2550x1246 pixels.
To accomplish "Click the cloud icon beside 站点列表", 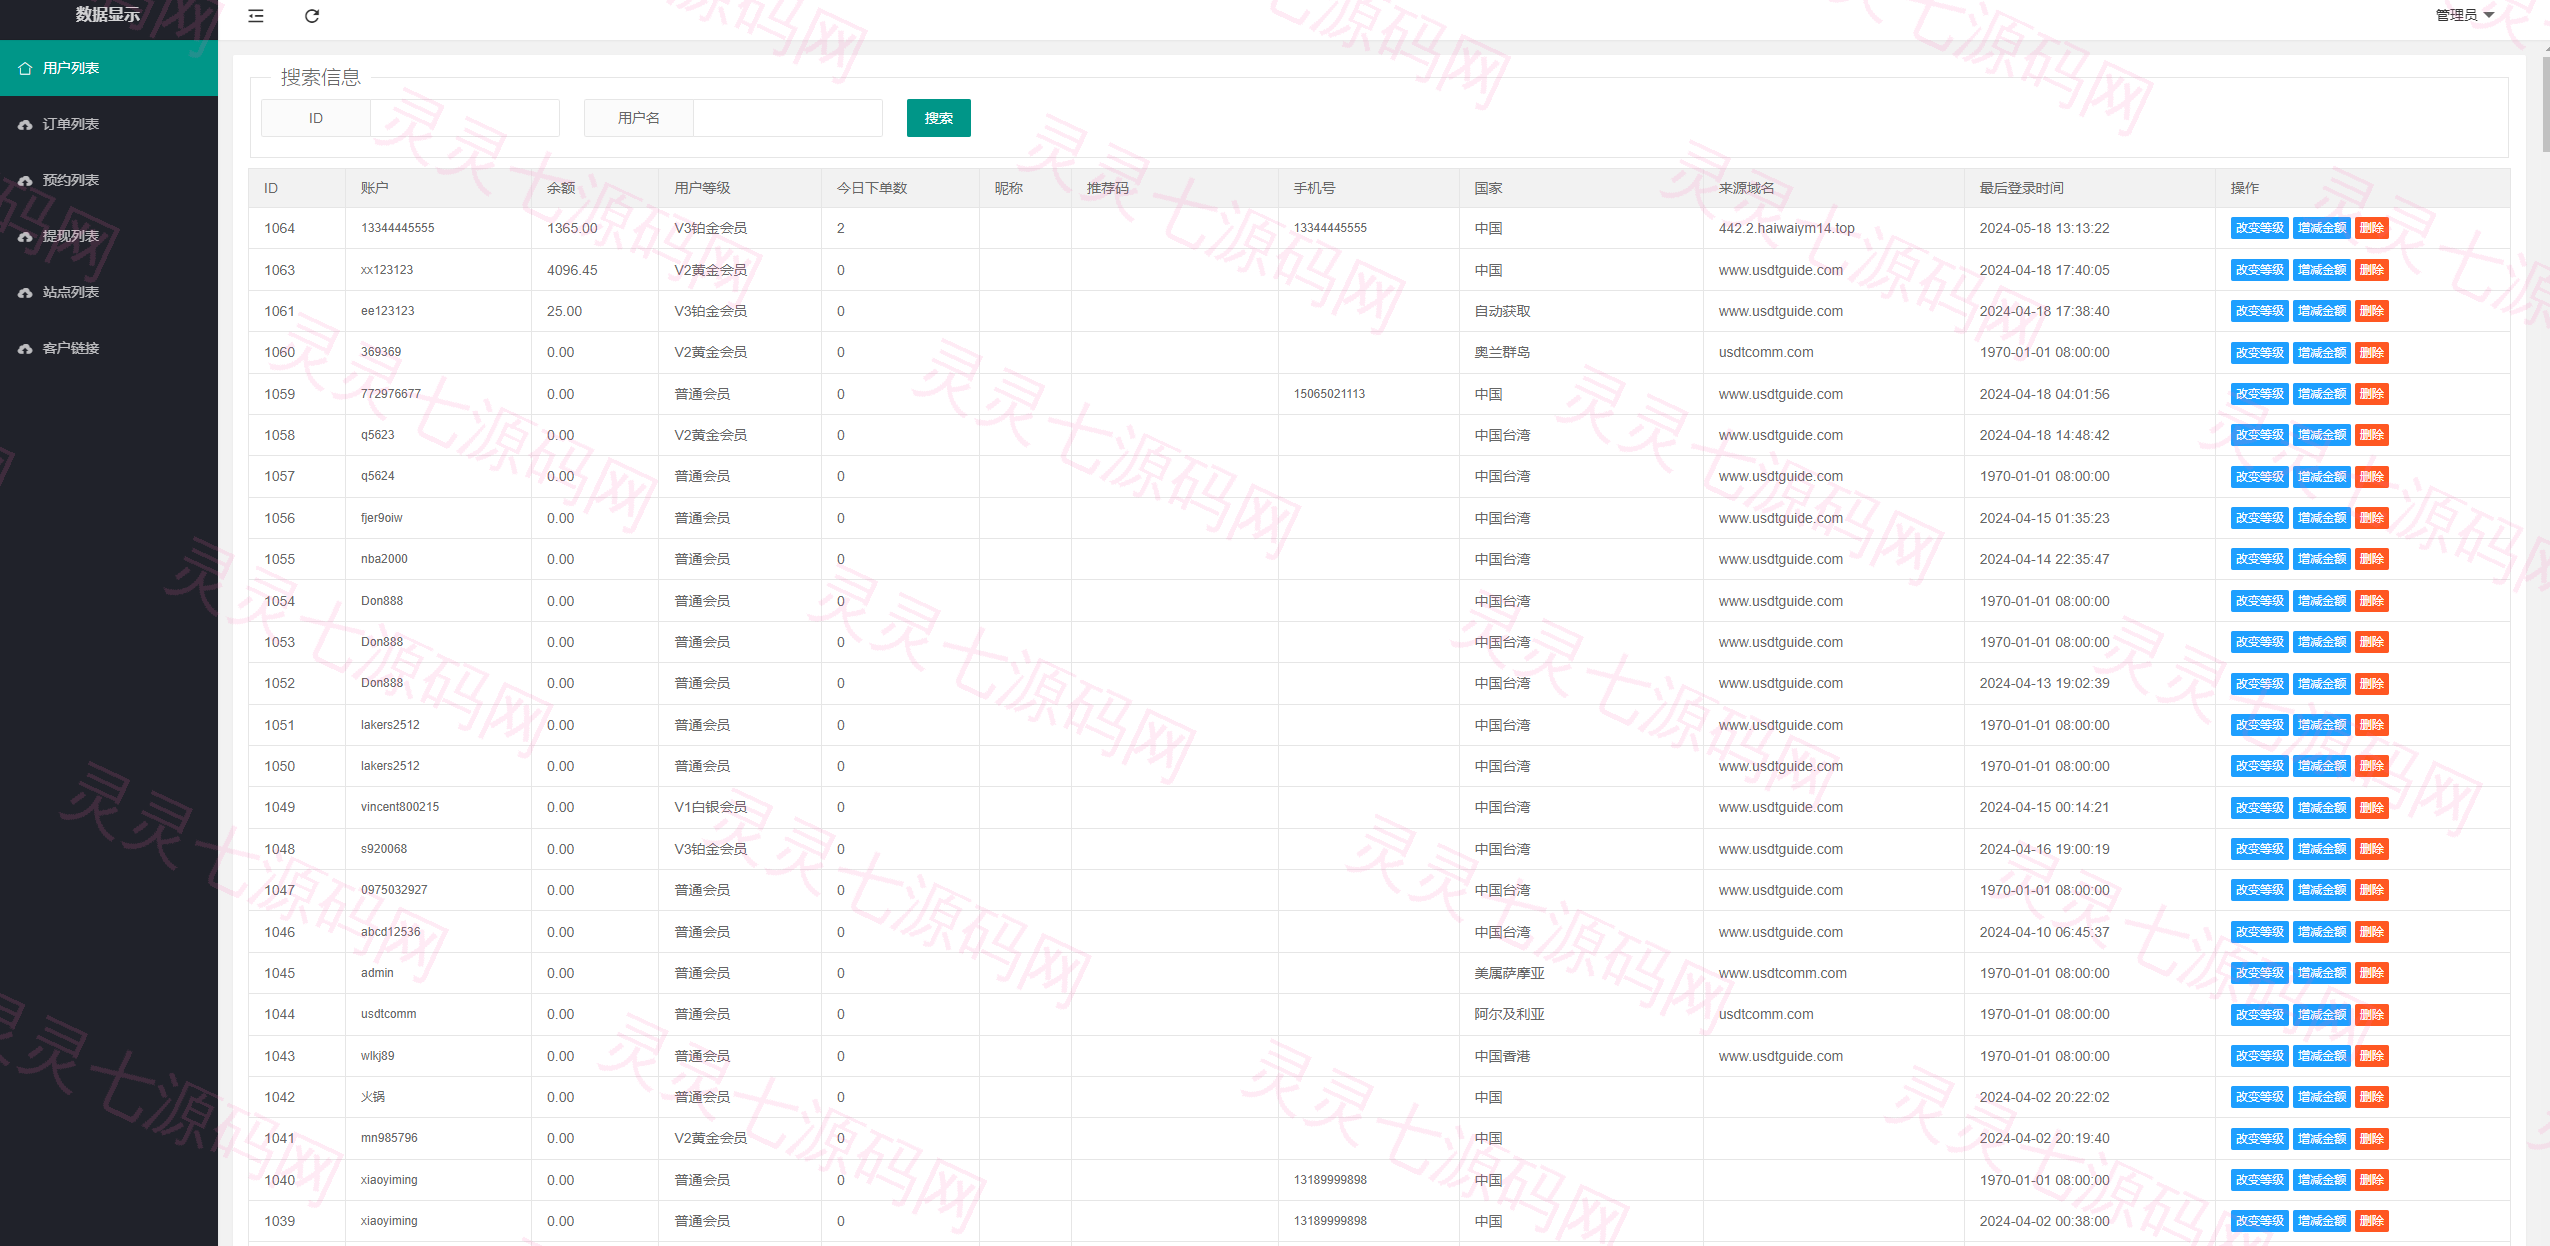I will click(25, 292).
